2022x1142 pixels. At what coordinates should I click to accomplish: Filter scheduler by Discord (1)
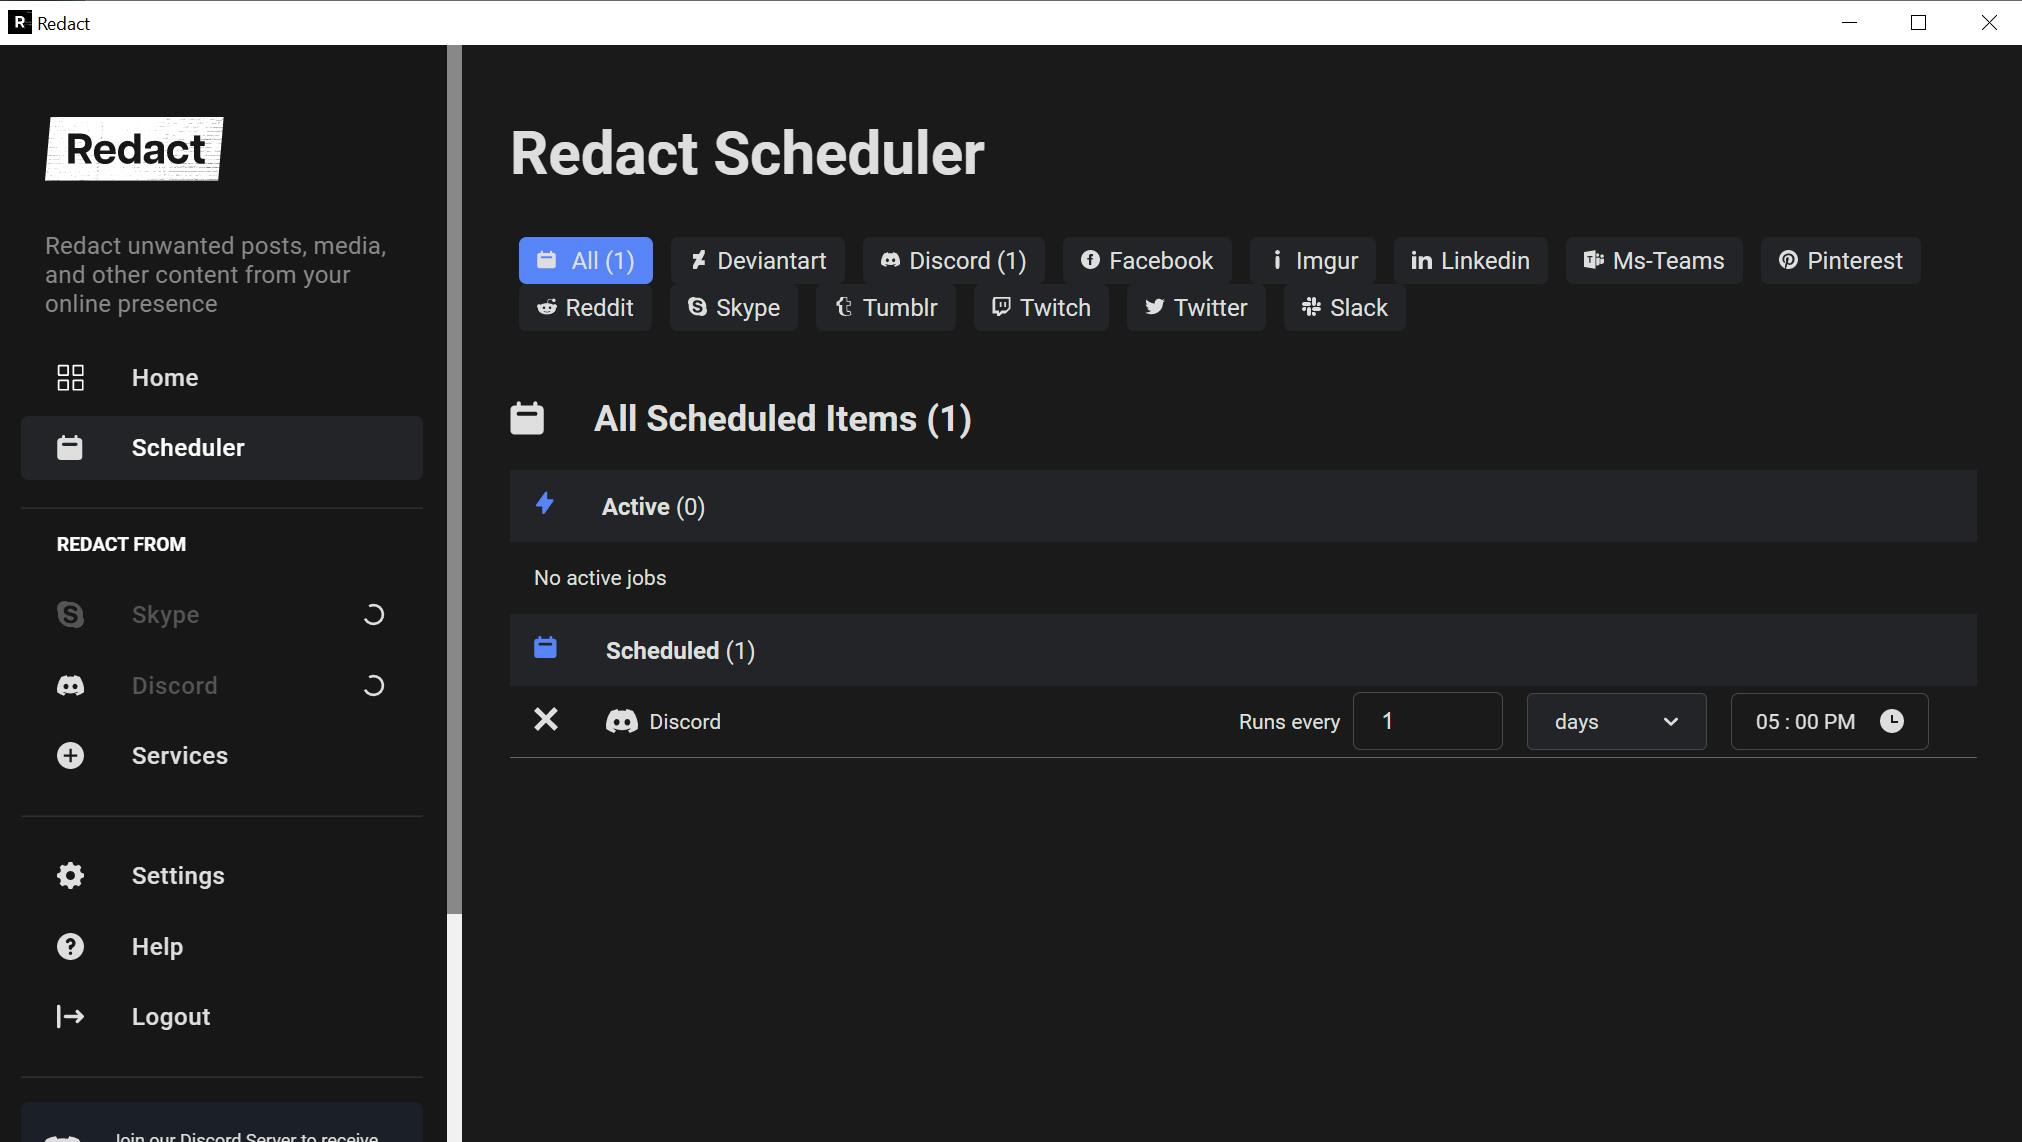click(x=954, y=261)
